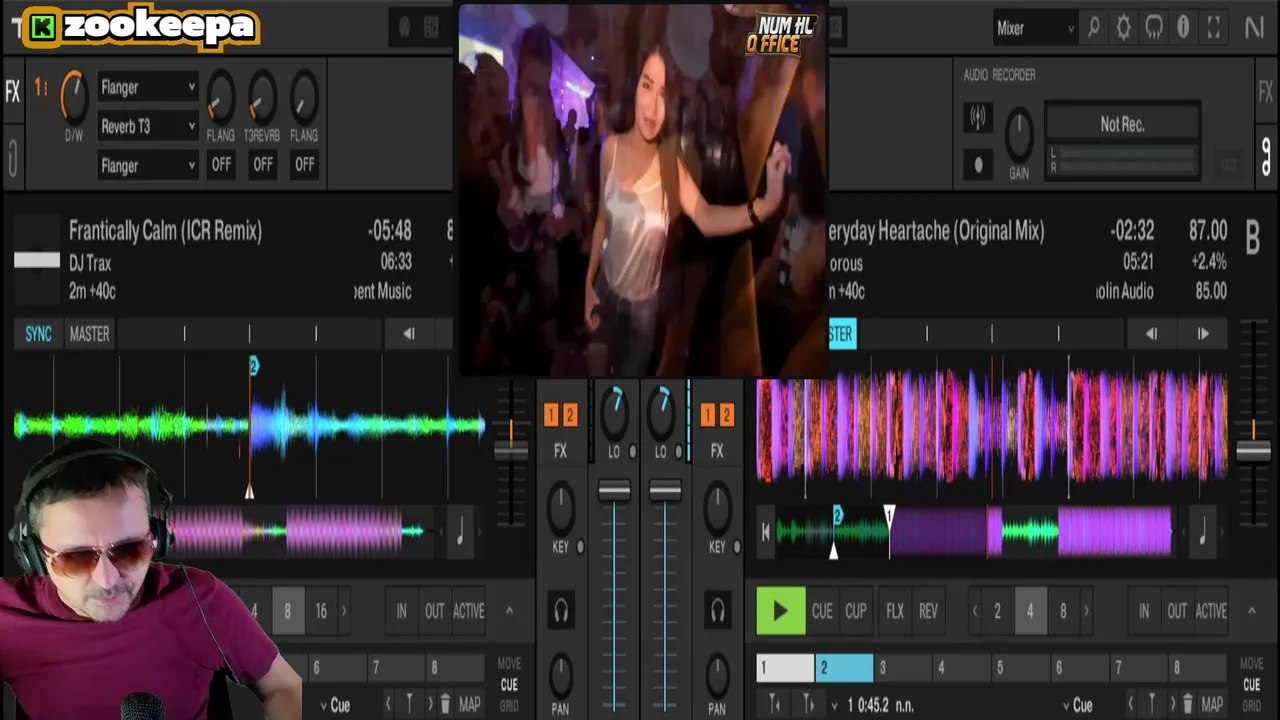Open Preferences via the gear icon
The height and width of the screenshot is (720, 1280).
click(x=1124, y=28)
